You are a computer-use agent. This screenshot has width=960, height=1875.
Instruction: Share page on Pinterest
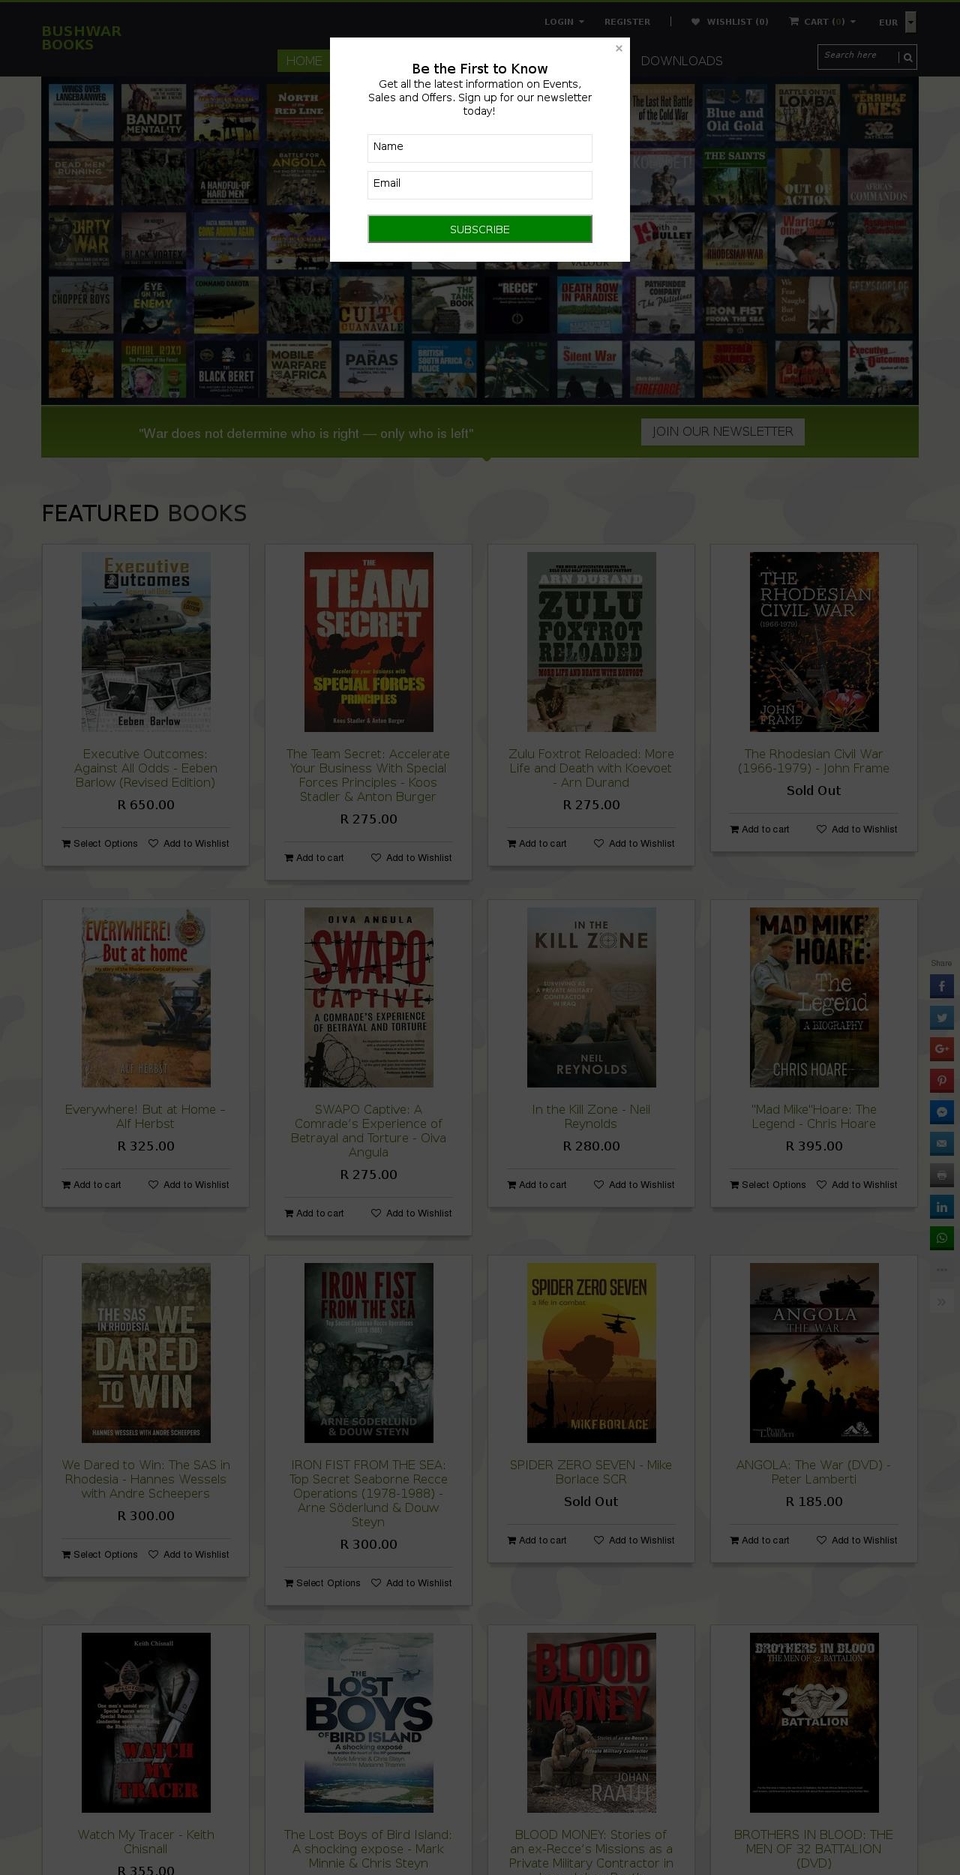pos(942,1081)
